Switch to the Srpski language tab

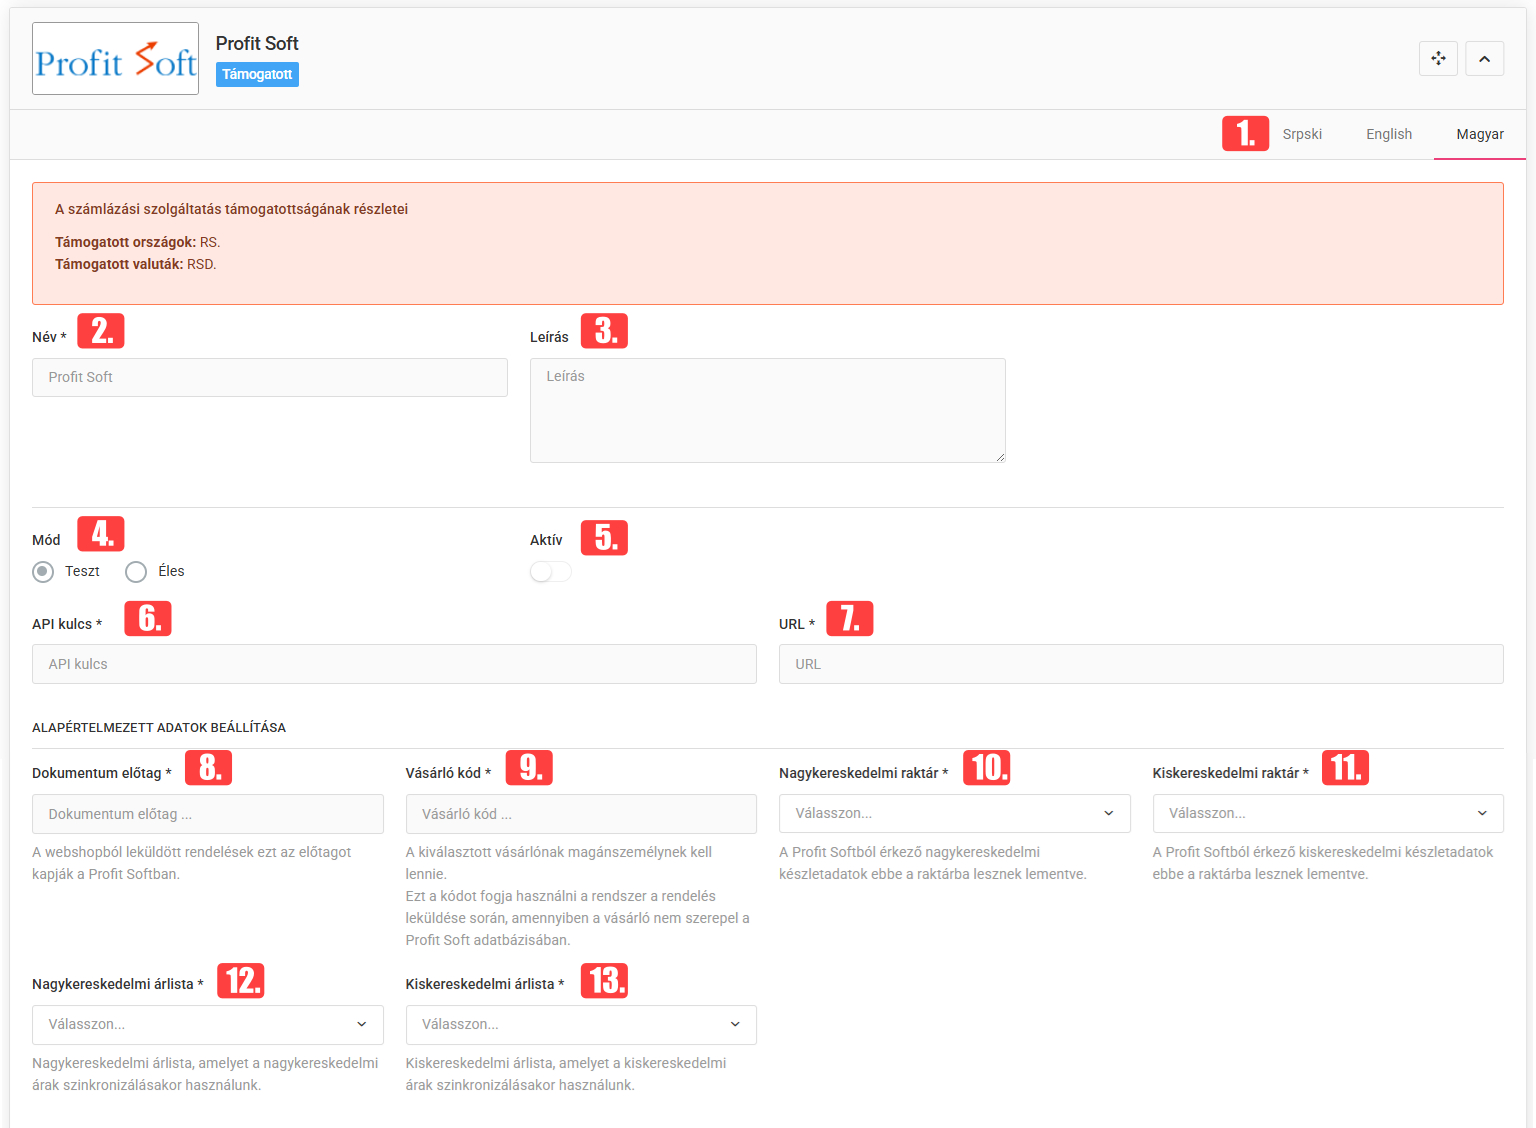coord(1302,134)
